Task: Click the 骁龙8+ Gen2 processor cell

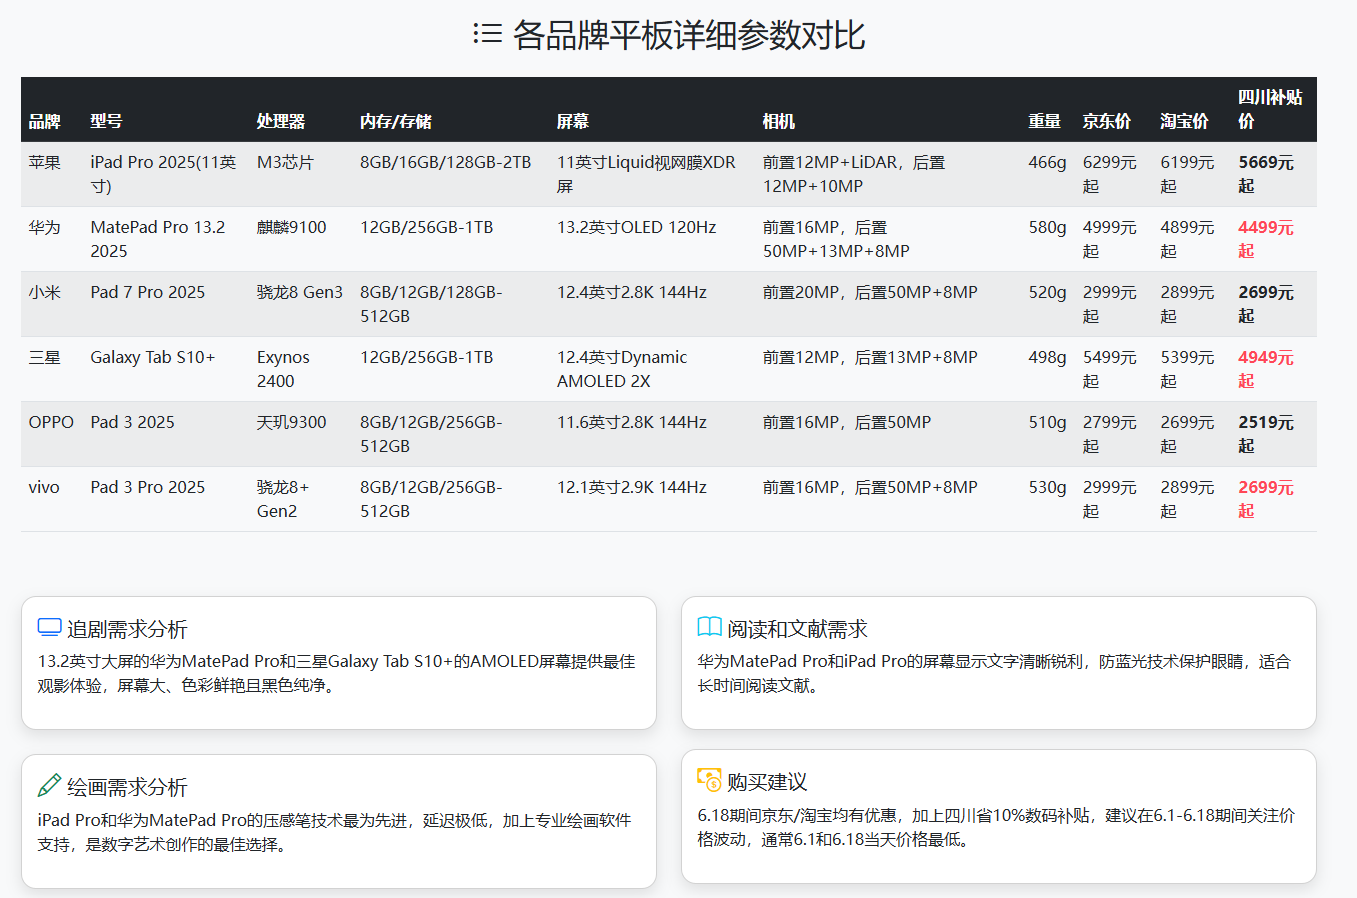Action: tap(283, 499)
